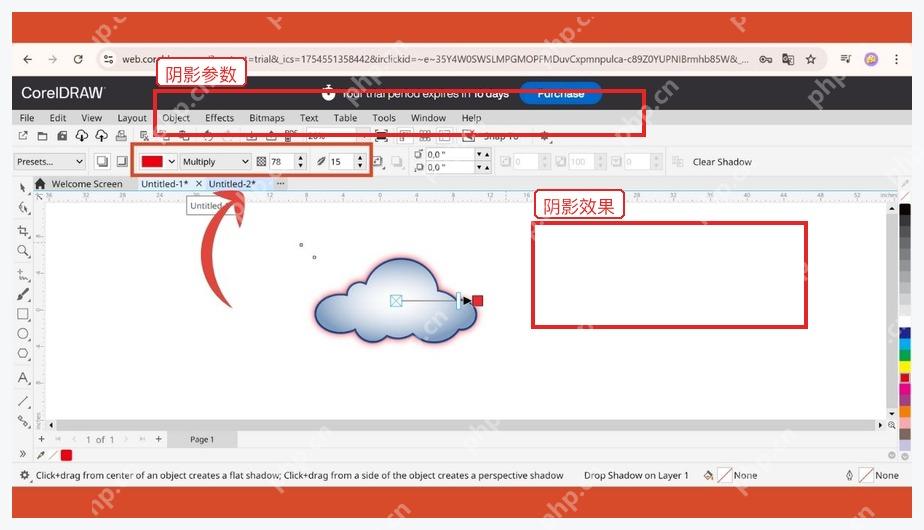Click the feathering direction icon
924x530 pixels.
(378, 162)
